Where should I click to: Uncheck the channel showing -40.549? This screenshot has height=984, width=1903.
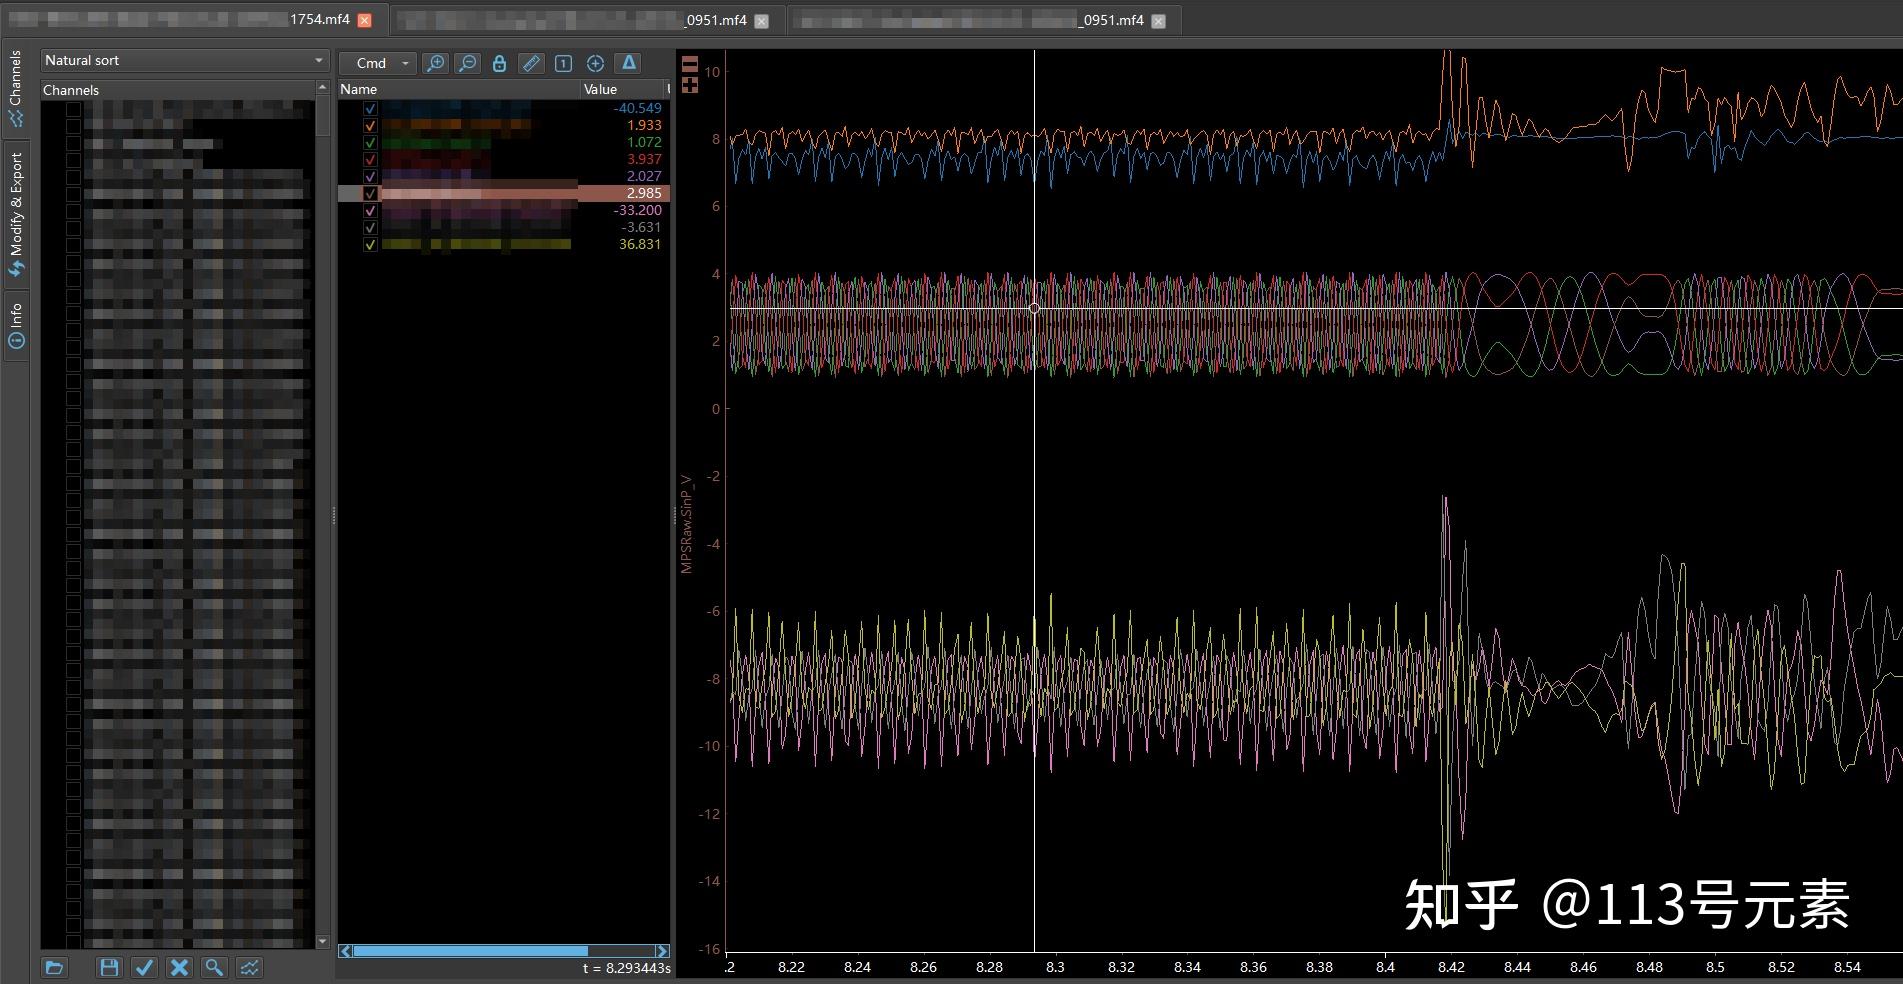click(370, 108)
